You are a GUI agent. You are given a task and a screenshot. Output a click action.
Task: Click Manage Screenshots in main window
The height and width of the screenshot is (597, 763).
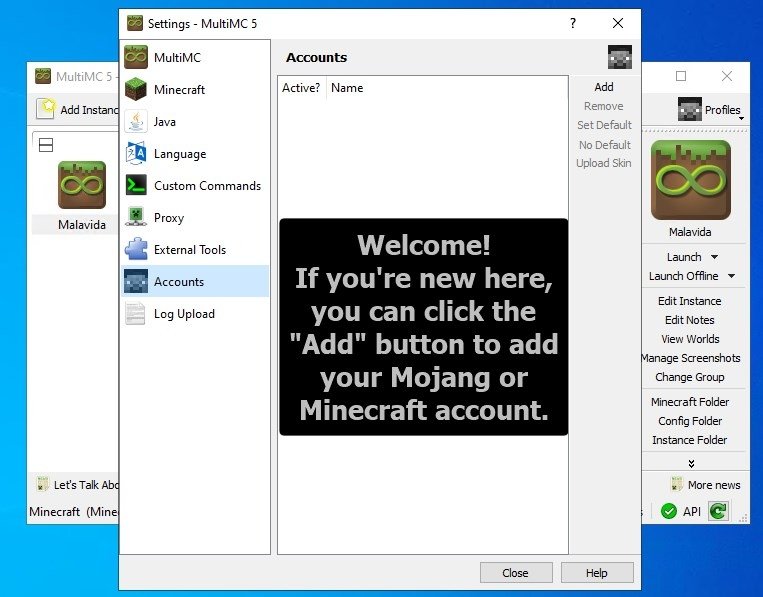(x=691, y=358)
